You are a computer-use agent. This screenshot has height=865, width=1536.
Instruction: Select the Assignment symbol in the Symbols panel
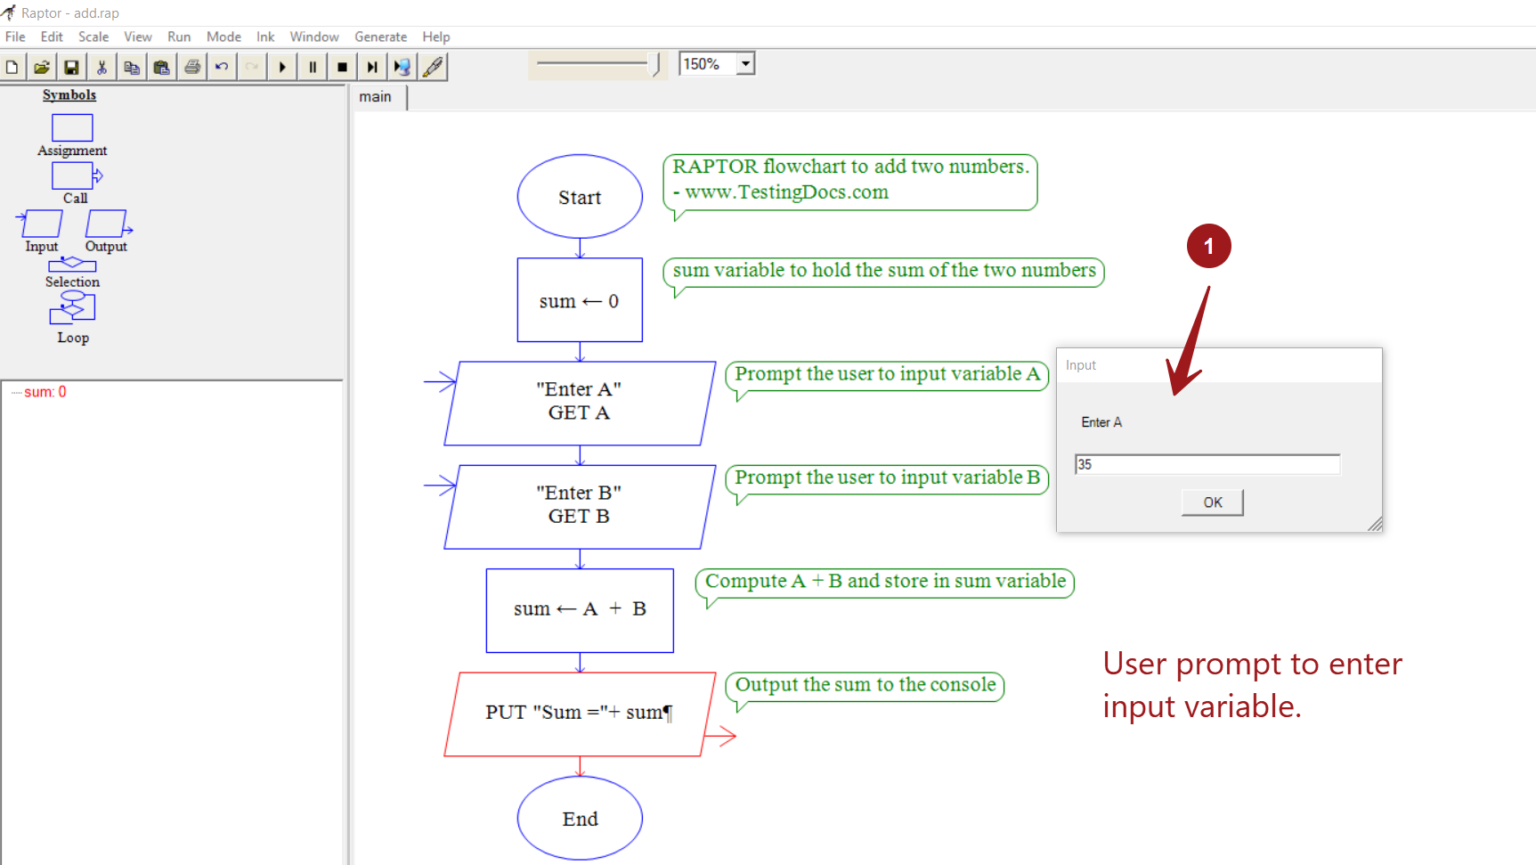(72, 128)
